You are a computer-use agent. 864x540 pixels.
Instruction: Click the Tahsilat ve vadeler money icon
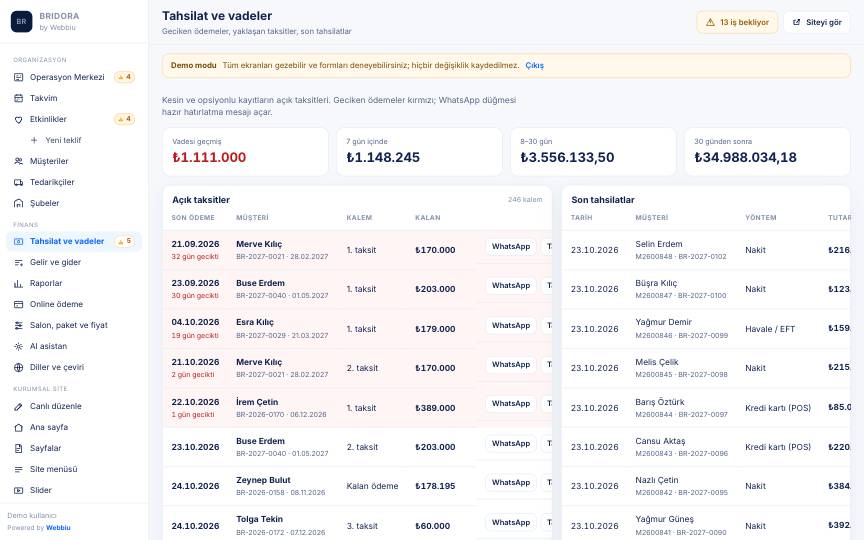tap(18, 241)
